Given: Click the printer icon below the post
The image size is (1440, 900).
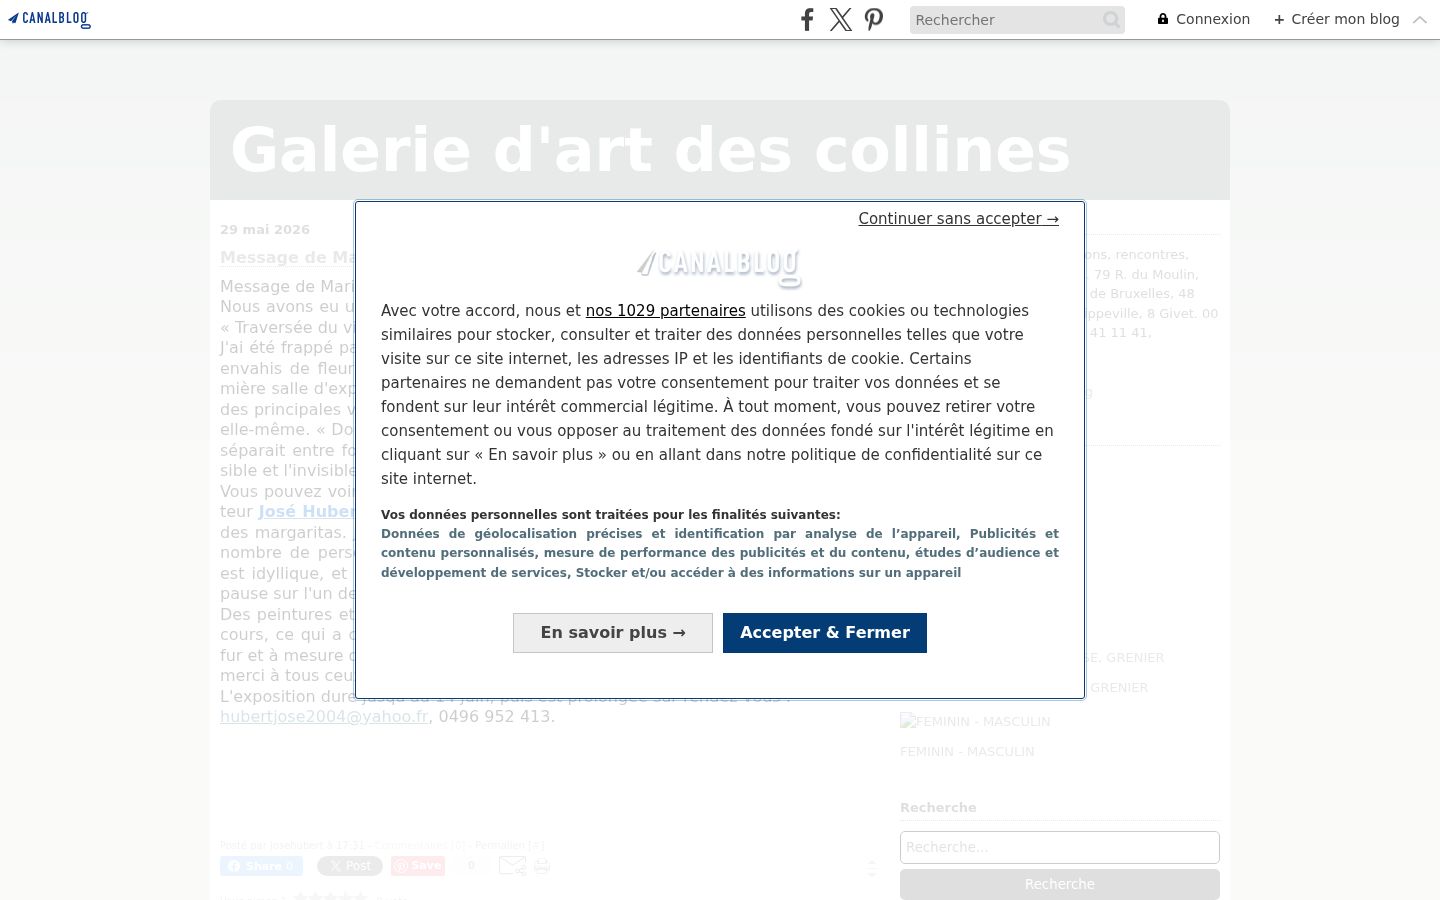Looking at the screenshot, I should point(542,866).
